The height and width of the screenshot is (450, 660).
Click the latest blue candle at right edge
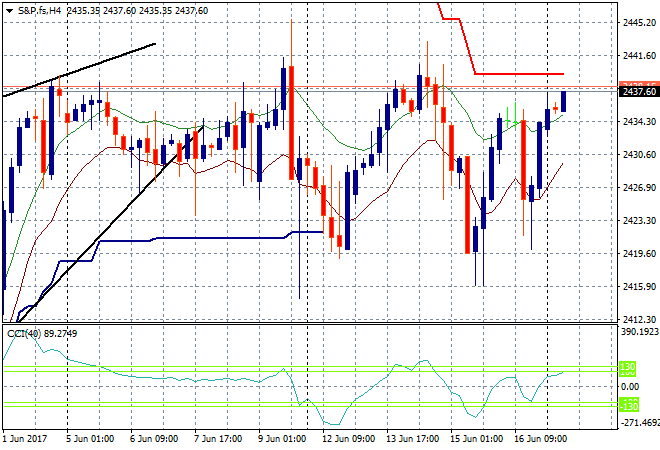pyautogui.click(x=563, y=101)
